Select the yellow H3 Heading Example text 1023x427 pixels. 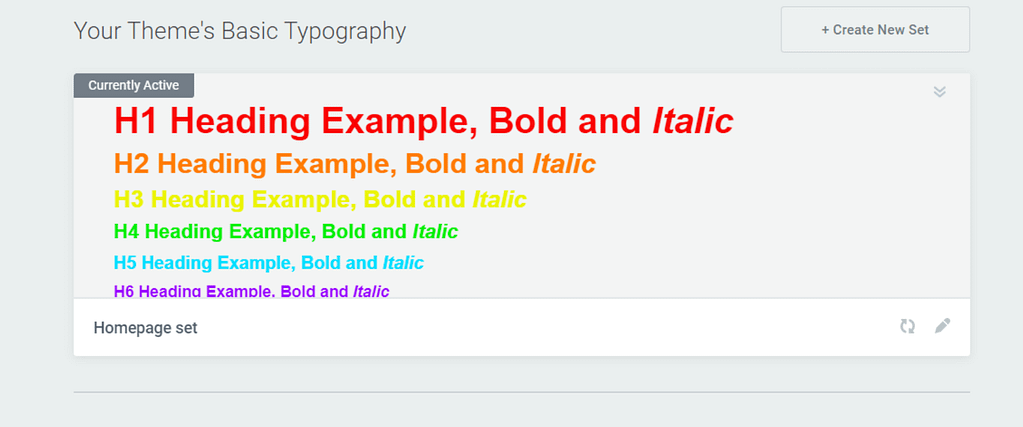click(x=290, y=199)
